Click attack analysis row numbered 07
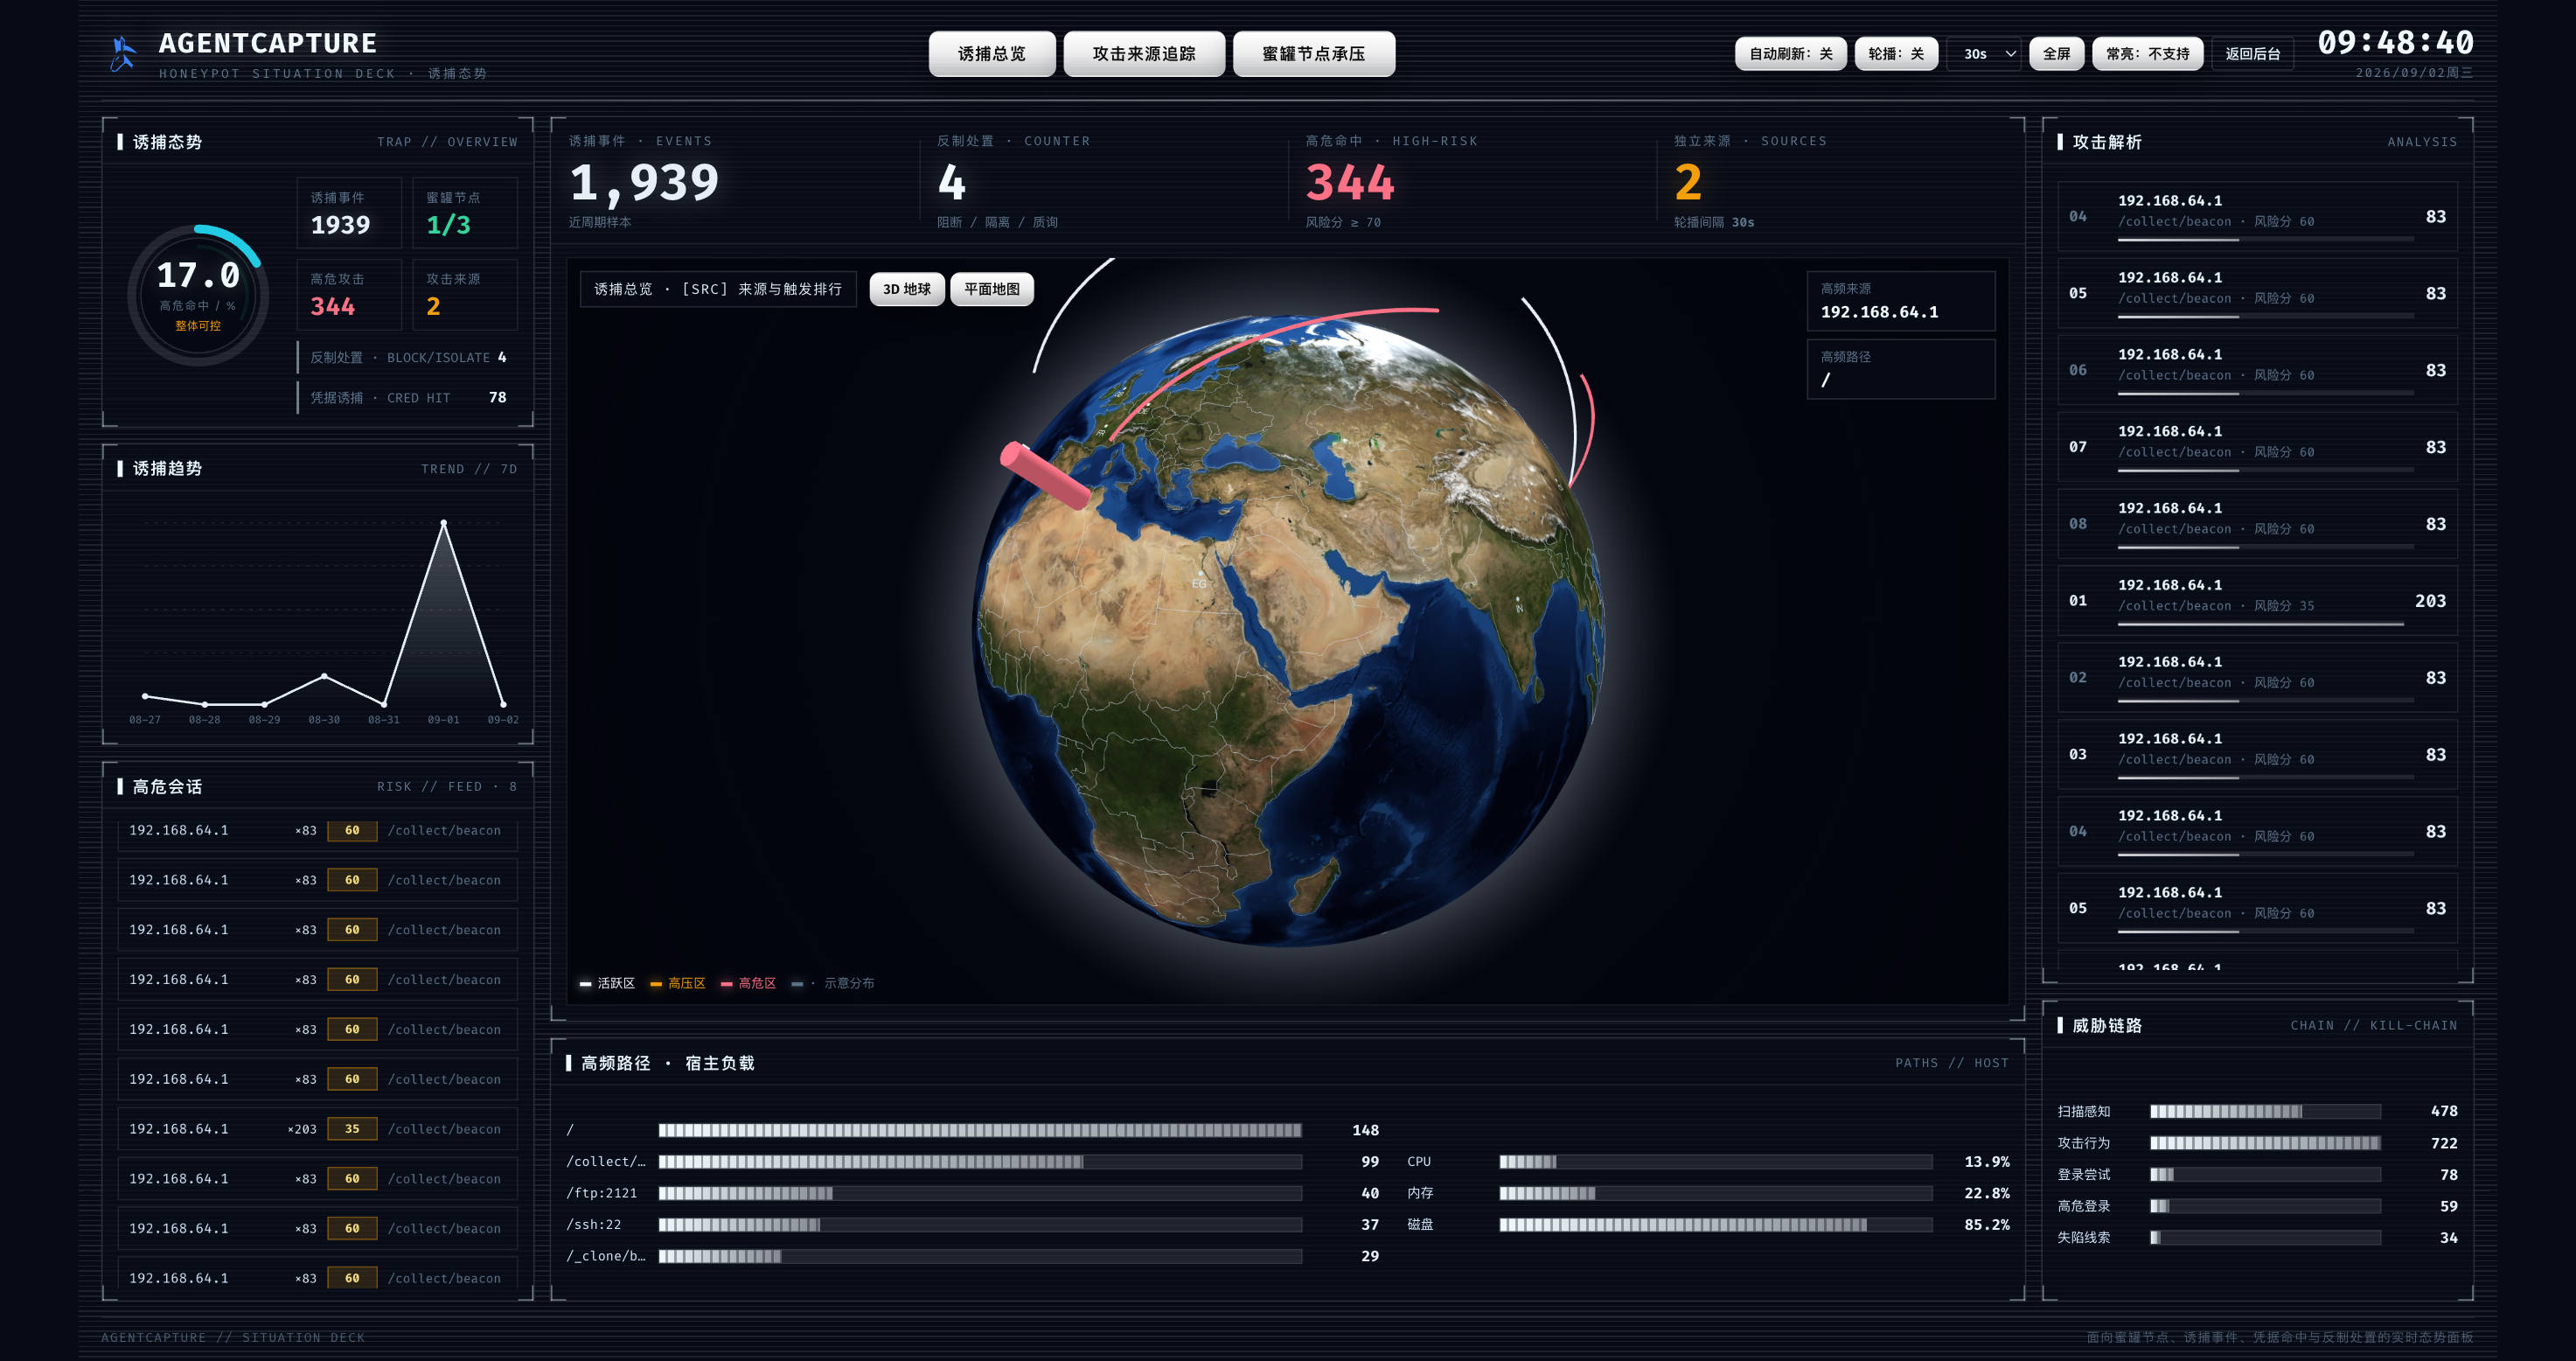This screenshot has height=1361, width=2576. (2257, 448)
